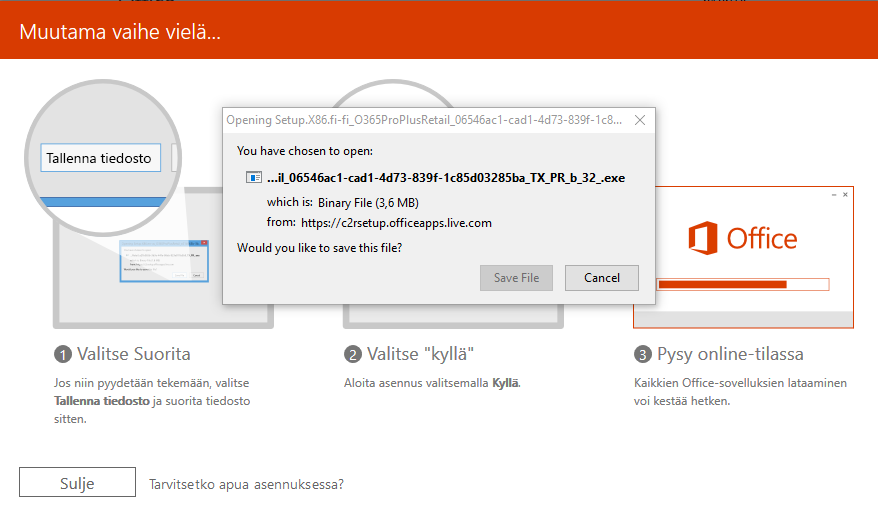The height and width of the screenshot is (517, 878).
Task: Cancel the file download dialog
Action: (602, 278)
